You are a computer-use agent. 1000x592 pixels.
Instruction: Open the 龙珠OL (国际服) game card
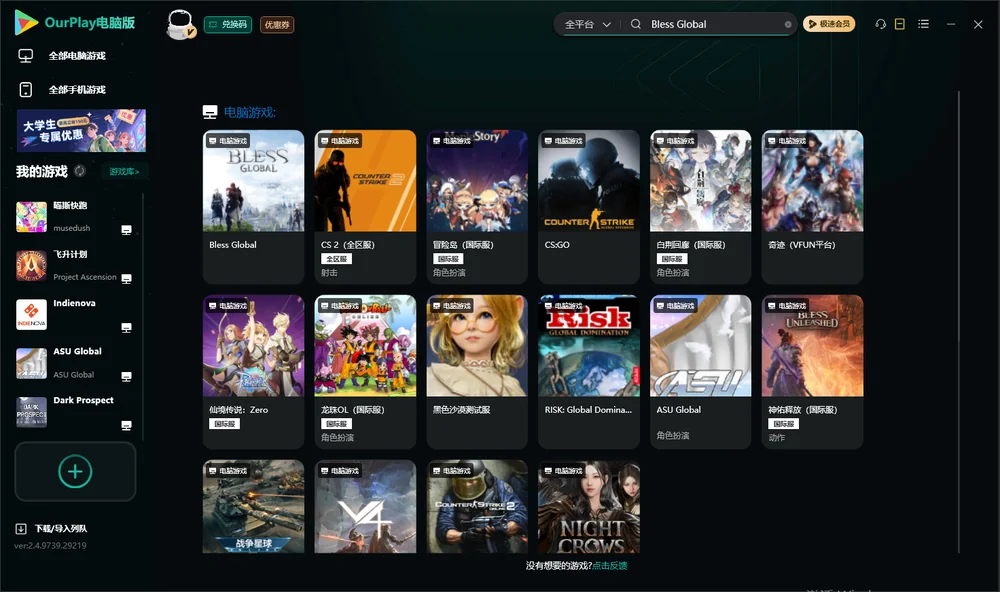tap(365, 372)
